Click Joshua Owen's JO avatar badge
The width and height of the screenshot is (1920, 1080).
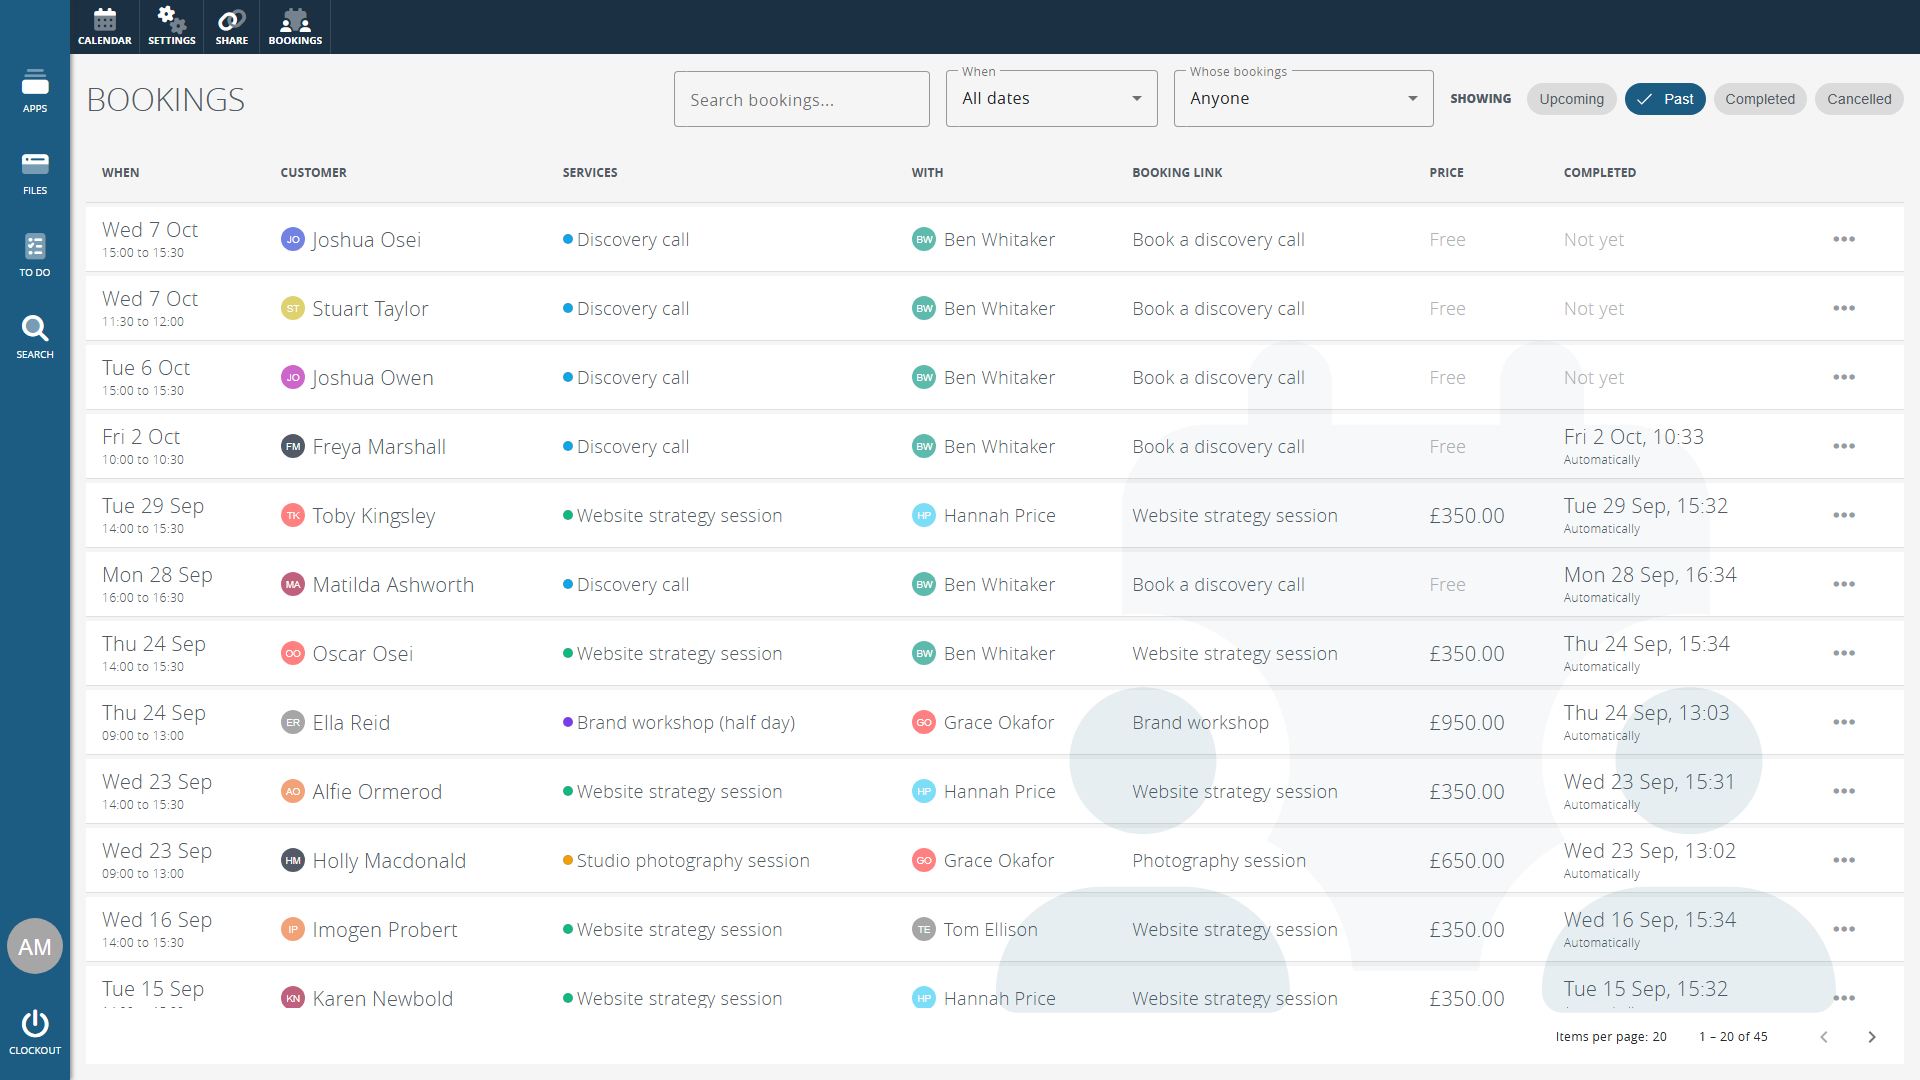292,377
